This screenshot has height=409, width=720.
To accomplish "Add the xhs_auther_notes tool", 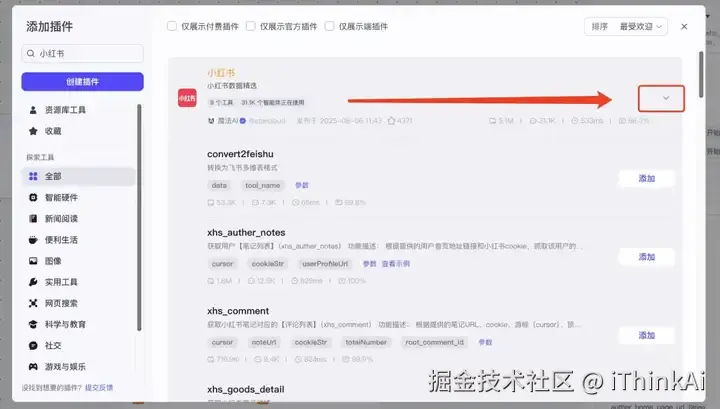I will pos(647,257).
